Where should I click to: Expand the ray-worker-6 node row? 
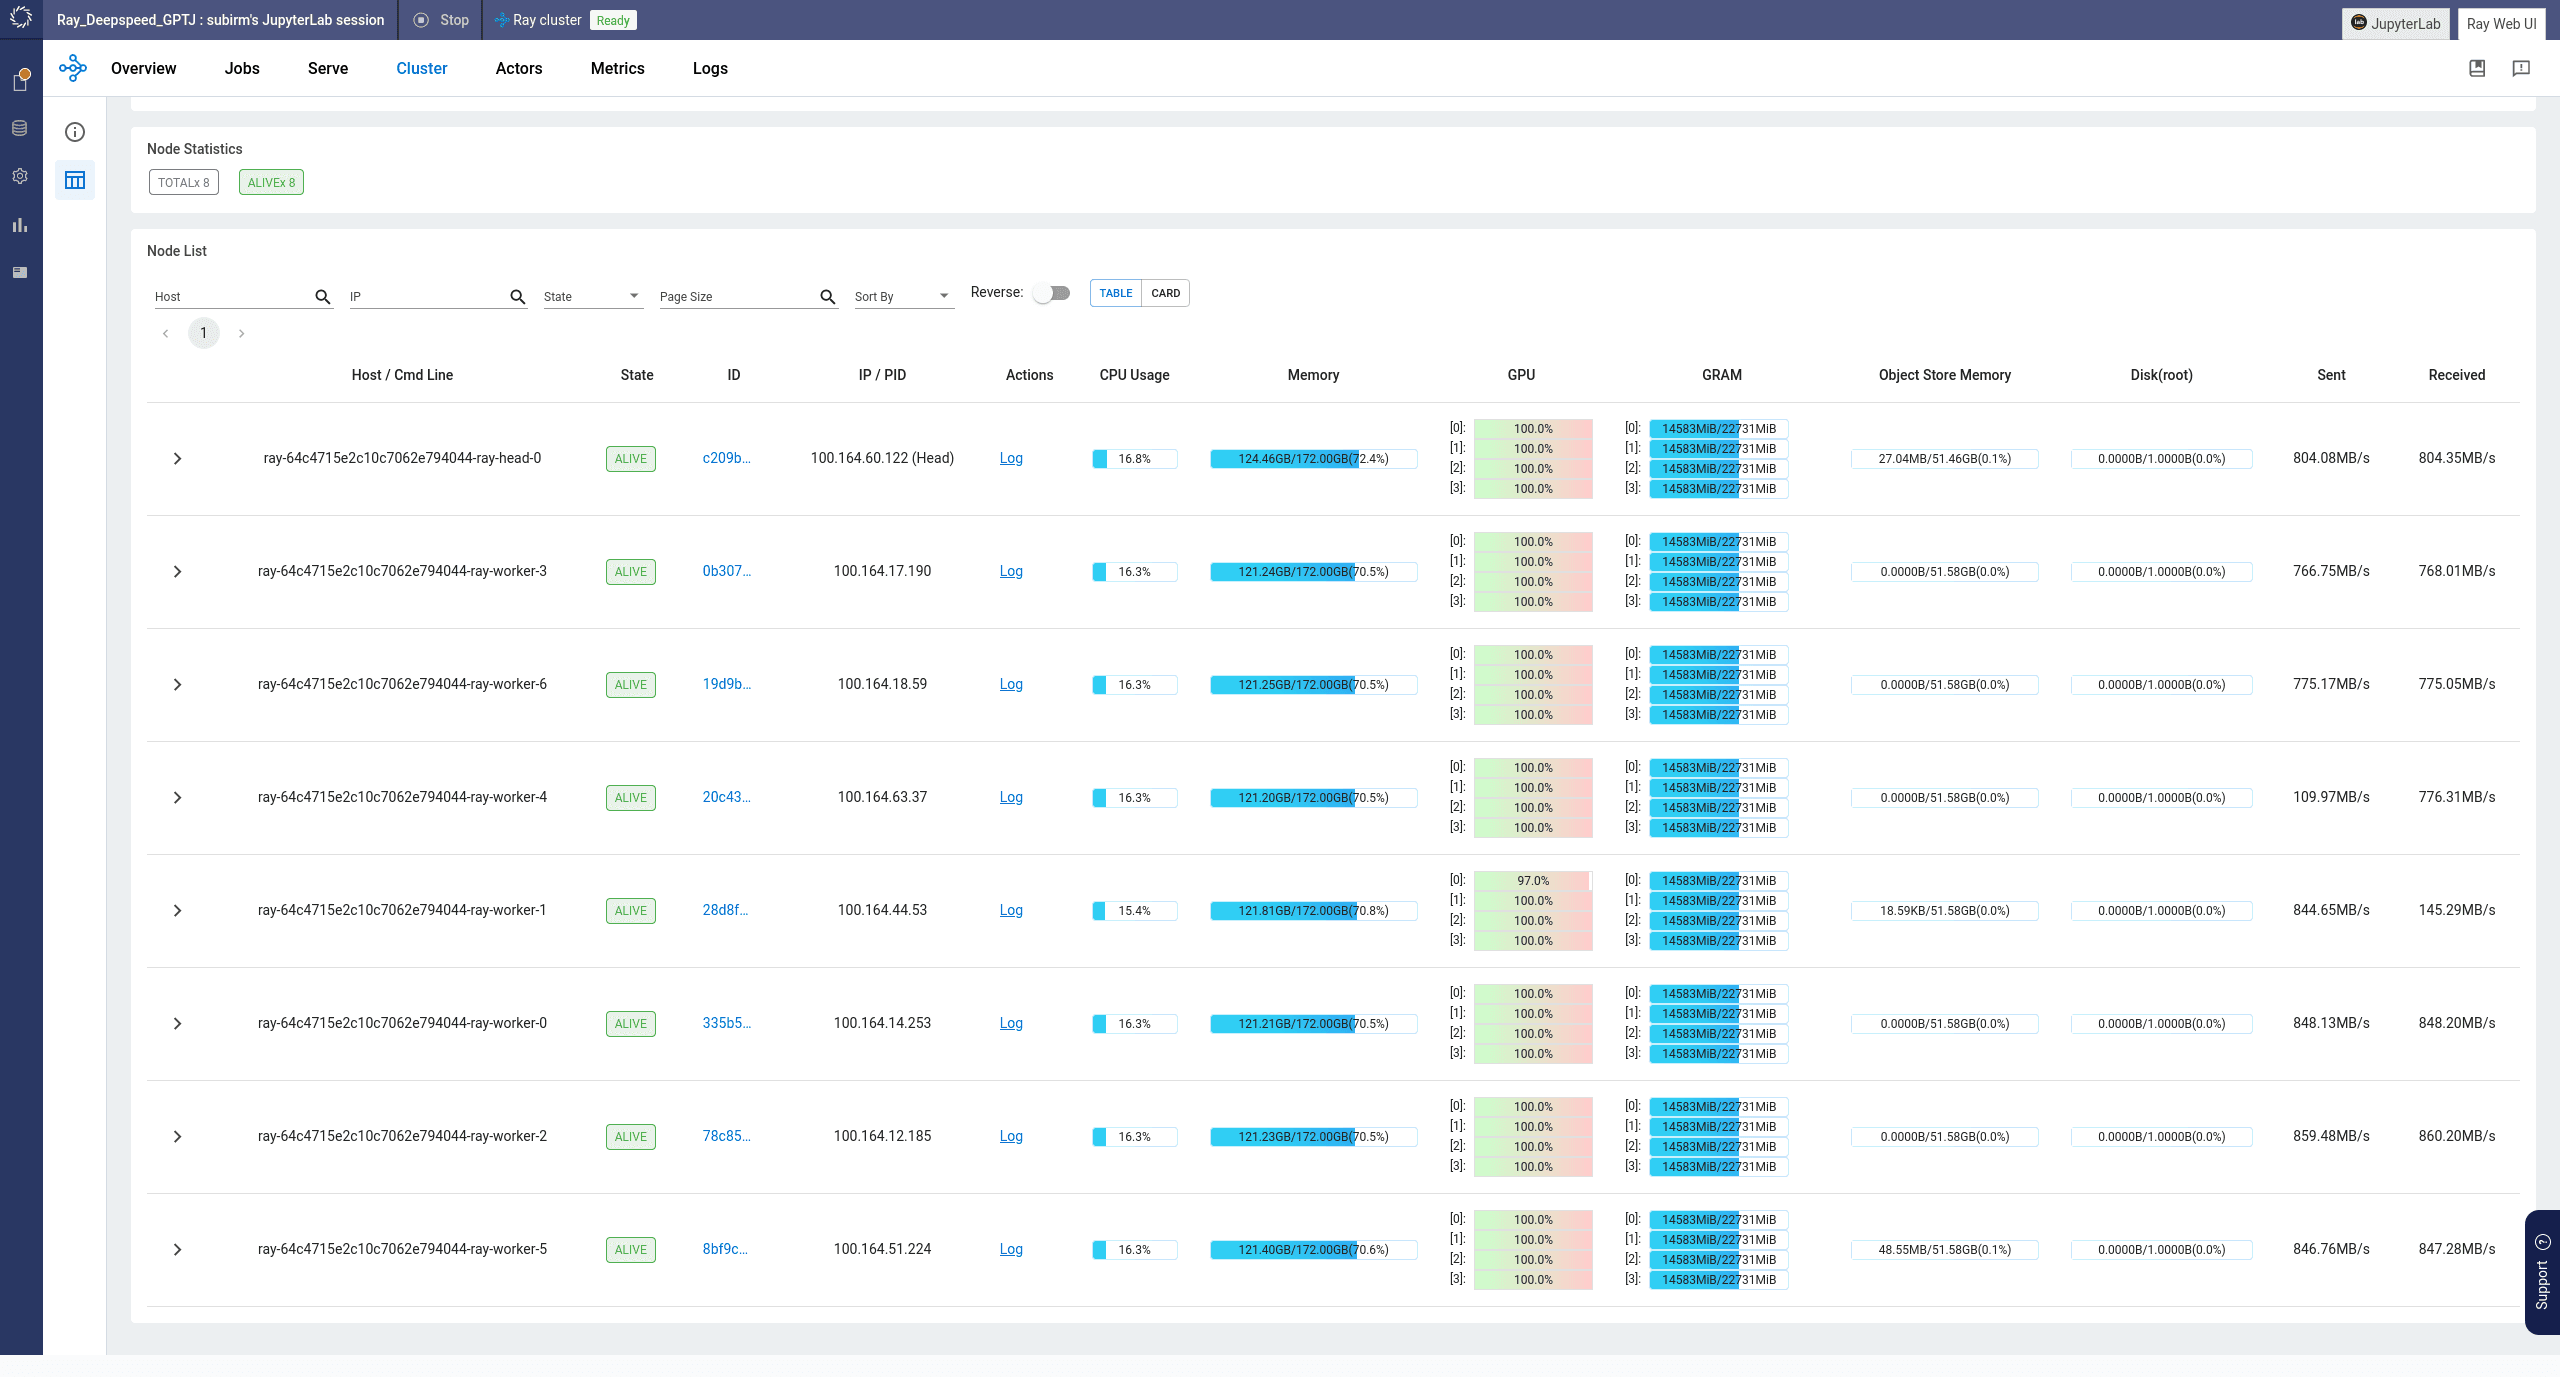coord(177,685)
